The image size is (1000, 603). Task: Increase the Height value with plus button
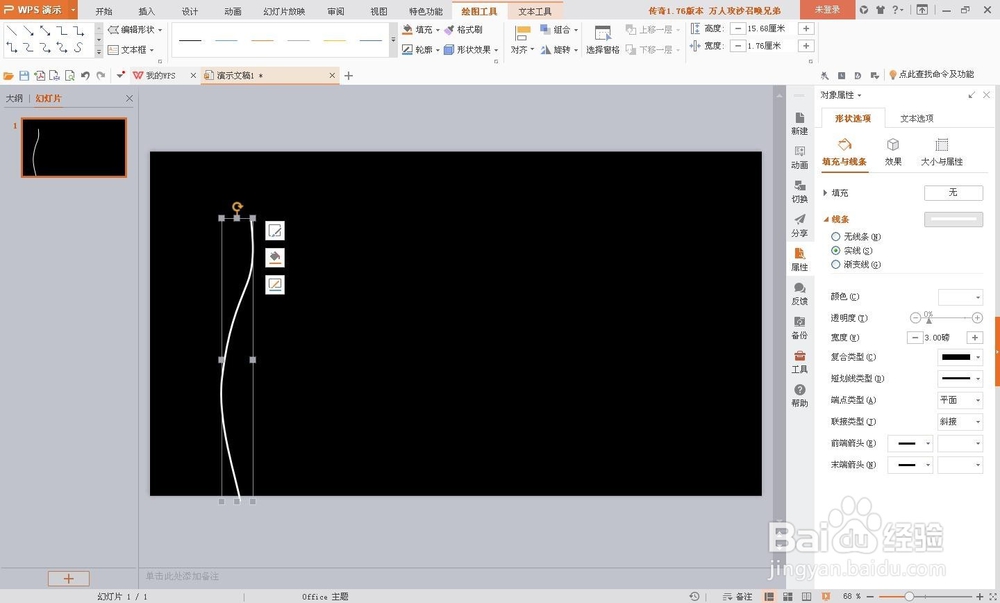coord(806,29)
